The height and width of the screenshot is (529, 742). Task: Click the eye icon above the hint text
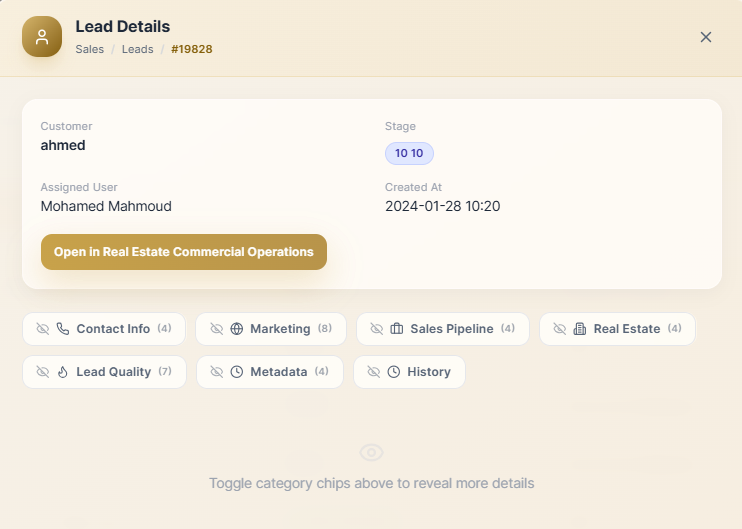[371, 453]
